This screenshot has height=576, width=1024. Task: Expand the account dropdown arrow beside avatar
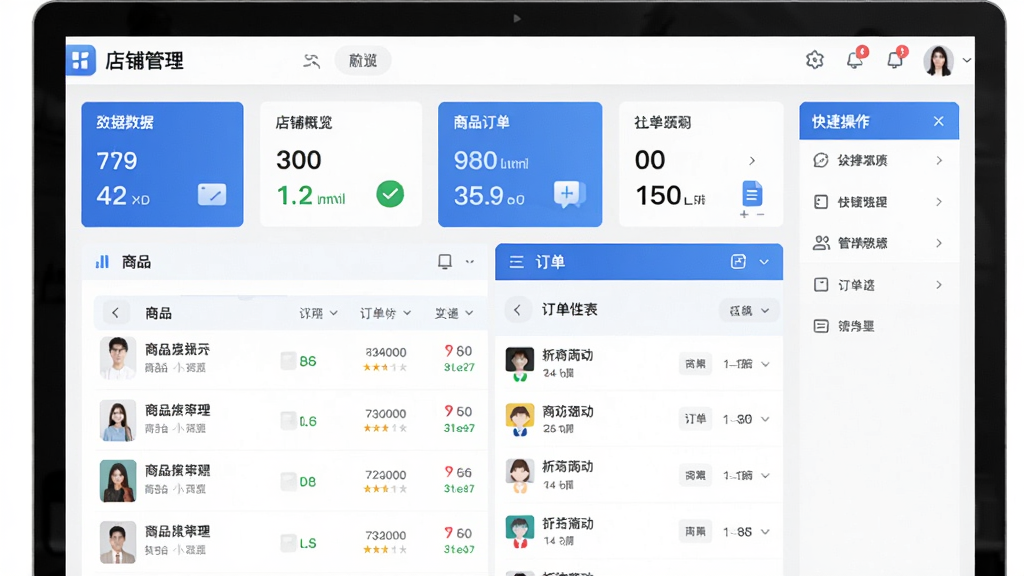(967, 60)
